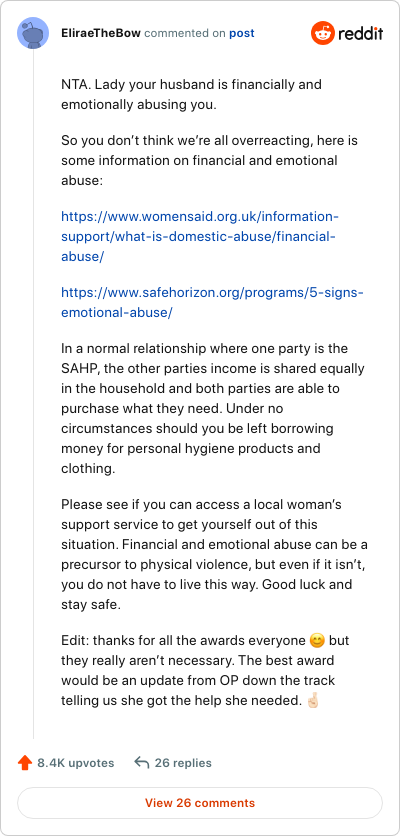This screenshot has height=836, width=400.
Task: Click the reply arrow icon
Action: [141, 763]
